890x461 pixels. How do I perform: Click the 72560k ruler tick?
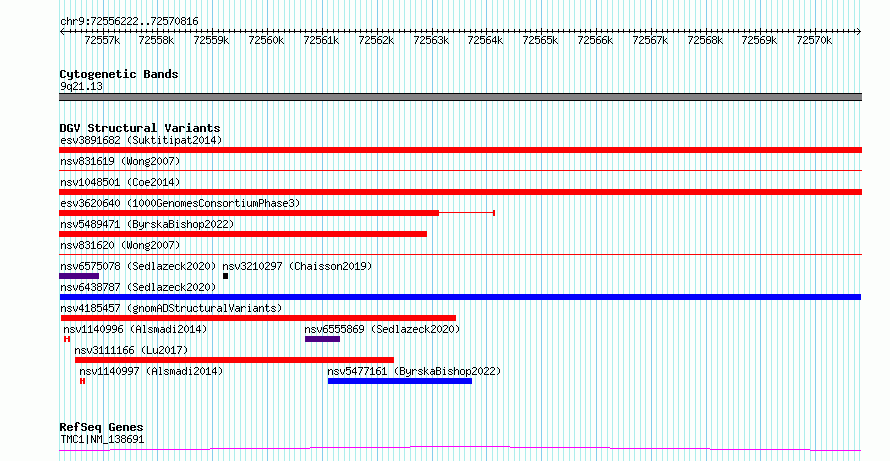(x=266, y=40)
